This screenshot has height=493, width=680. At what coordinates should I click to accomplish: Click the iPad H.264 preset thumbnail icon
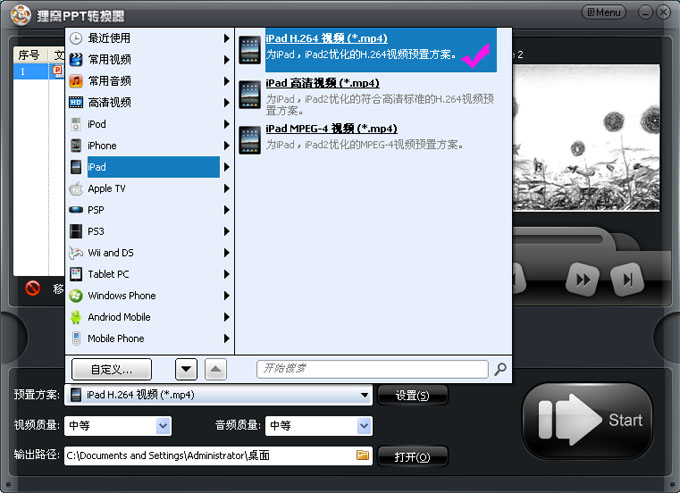point(250,50)
